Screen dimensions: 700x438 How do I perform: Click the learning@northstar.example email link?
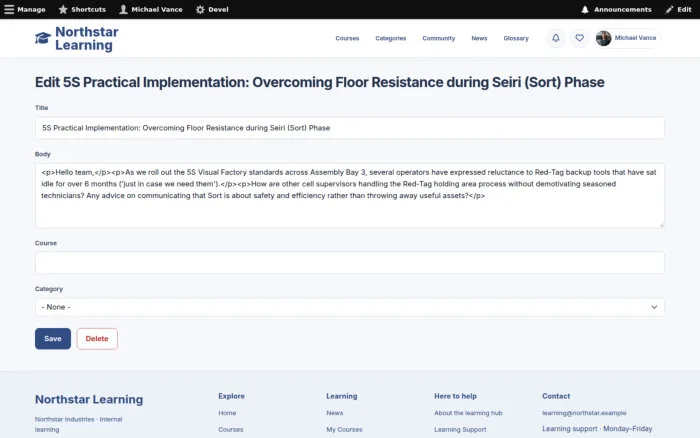(x=584, y=413)
